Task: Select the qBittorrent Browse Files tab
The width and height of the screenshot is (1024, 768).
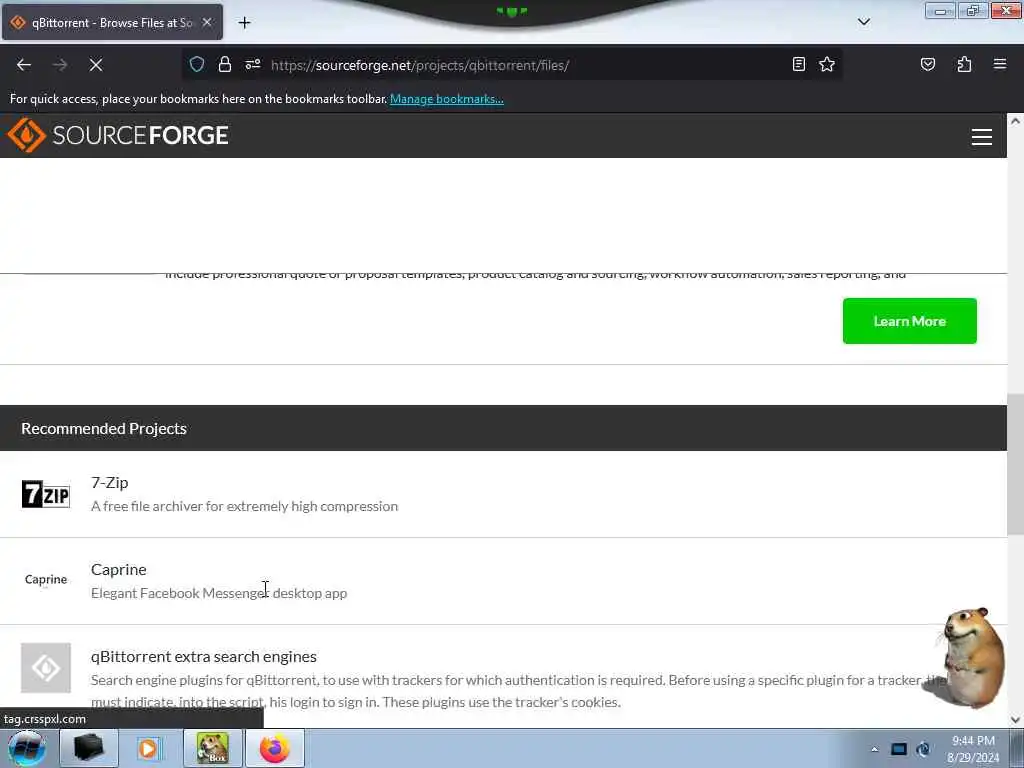Action: click(x=112, y=22)
